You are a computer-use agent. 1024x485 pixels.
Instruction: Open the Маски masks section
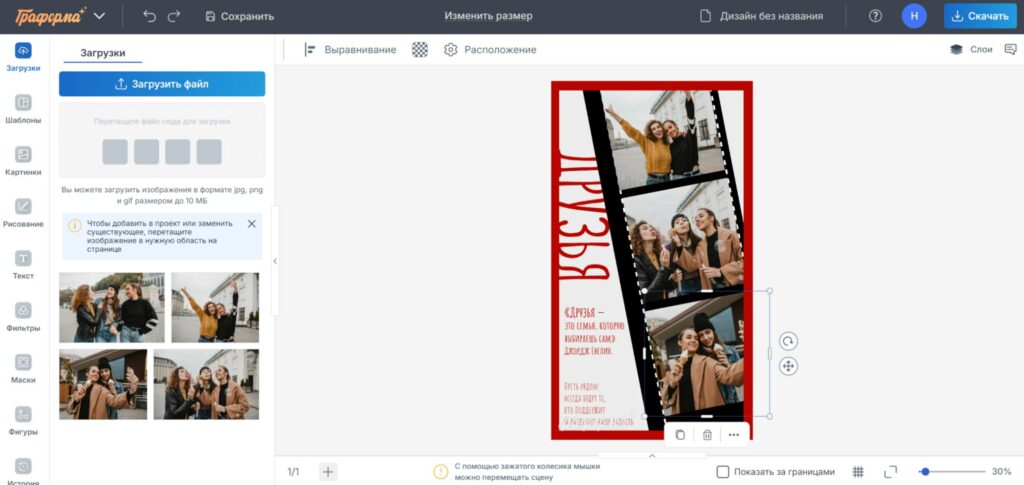click(x=23, y=369)
